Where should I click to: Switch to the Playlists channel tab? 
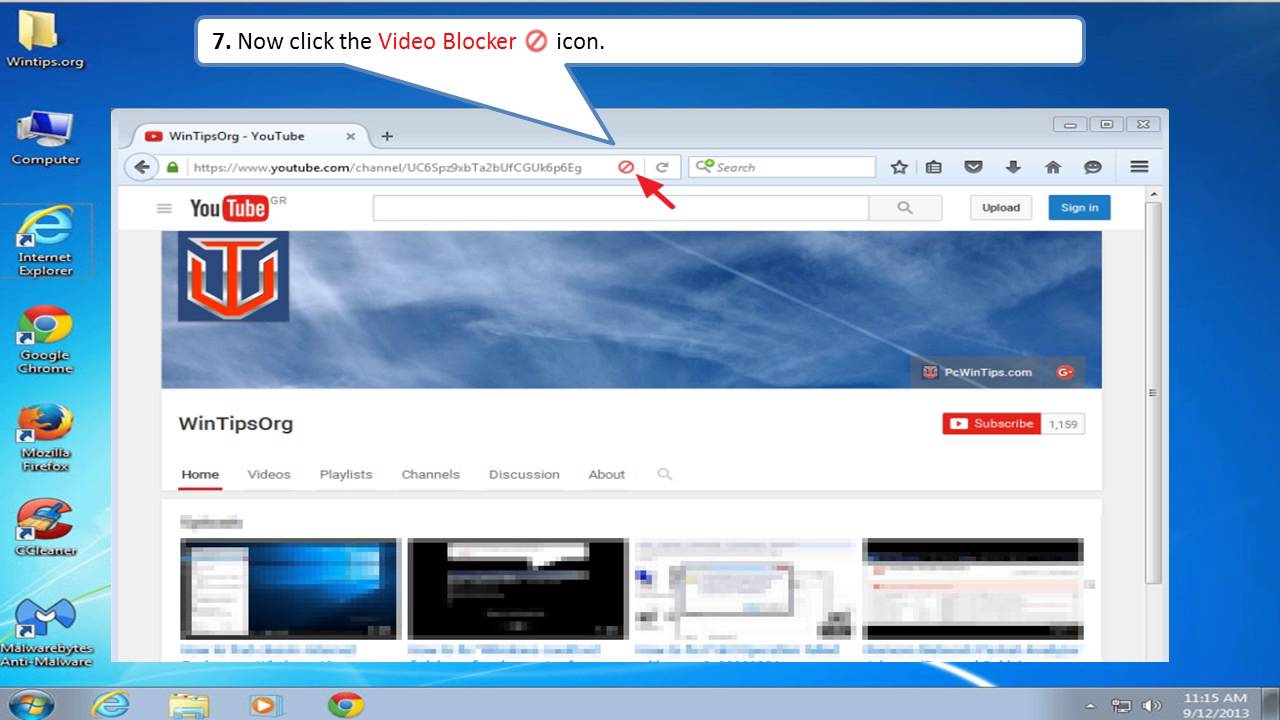pyautogui.click(x=346, y=474)
